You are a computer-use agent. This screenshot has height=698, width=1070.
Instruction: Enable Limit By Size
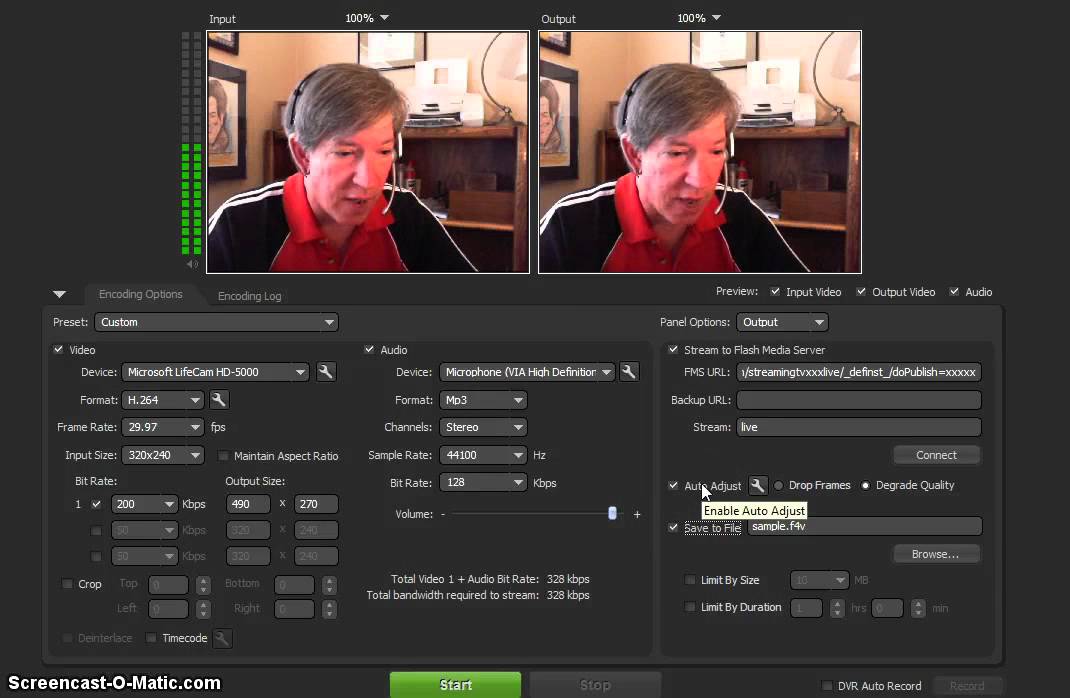[x=690, y=580]
